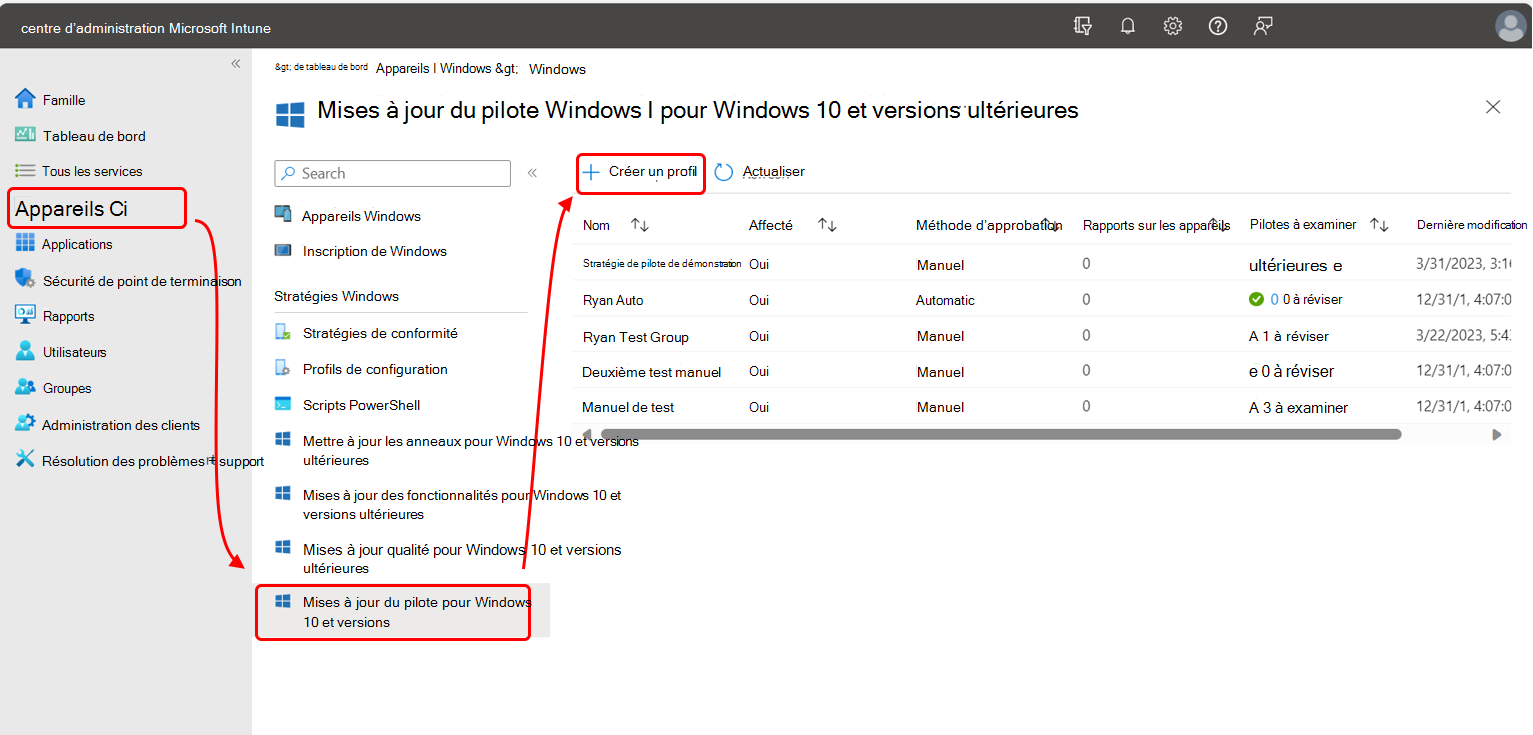Click the Appareils Windows devices icon
The image size is (1533, 735).
[x=283, y=215]
